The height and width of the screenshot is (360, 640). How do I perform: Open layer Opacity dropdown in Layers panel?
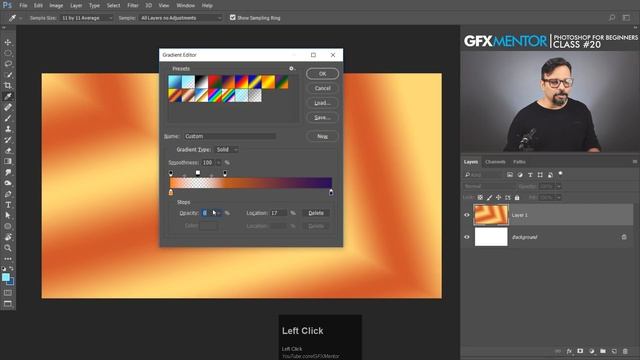[559, 187]
